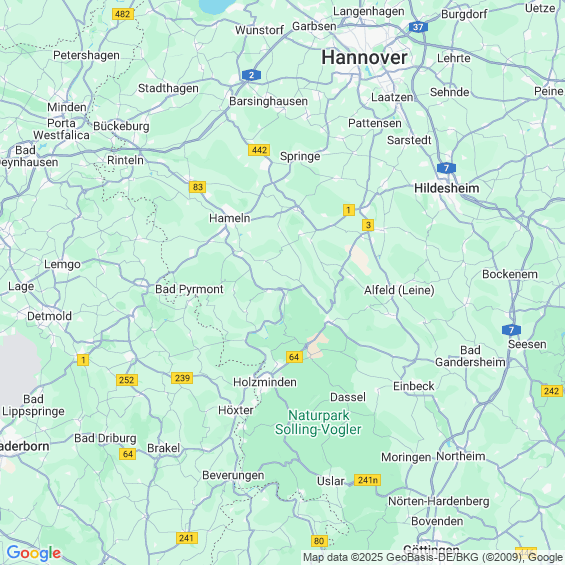Screen dimensions: 565x565
Task: Click the Naturpark Solling-Vogler label
Action: pyautogui.click(x=318, y=422)
